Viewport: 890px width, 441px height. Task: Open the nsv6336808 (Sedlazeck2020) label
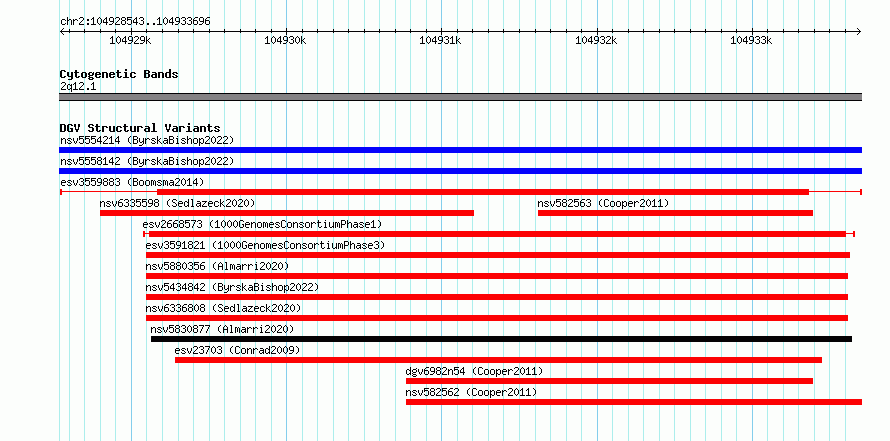pos(223,308)
